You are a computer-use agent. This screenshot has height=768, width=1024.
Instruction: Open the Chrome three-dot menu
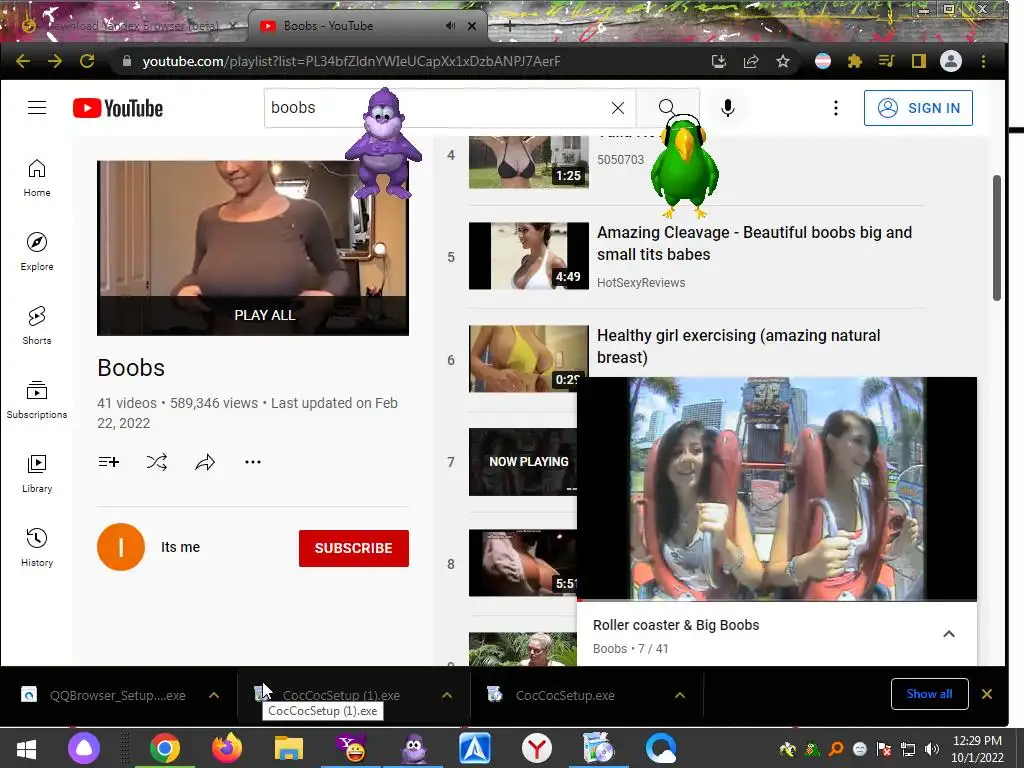click(984, 61)
